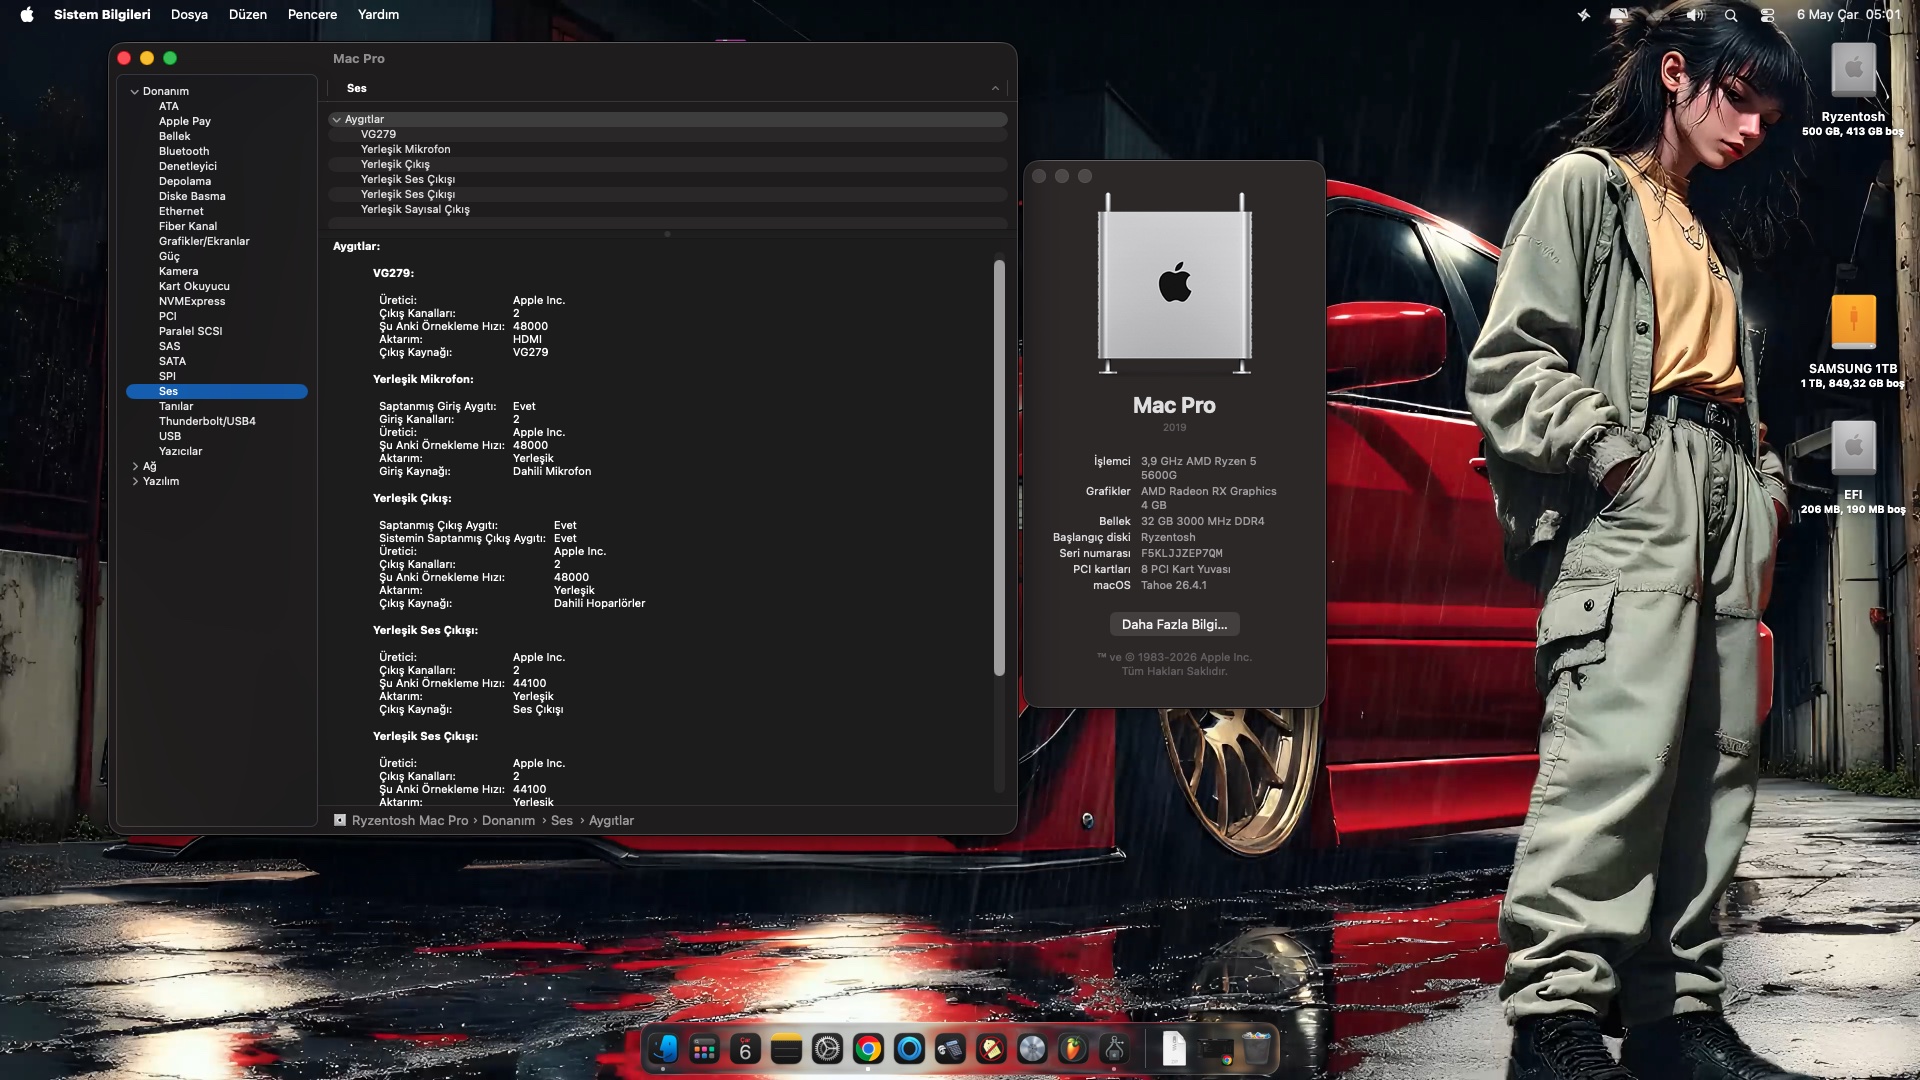Select Apple Pay in the sidebar
Viewport: 1920px width, 1080px height.
point(185,121)
